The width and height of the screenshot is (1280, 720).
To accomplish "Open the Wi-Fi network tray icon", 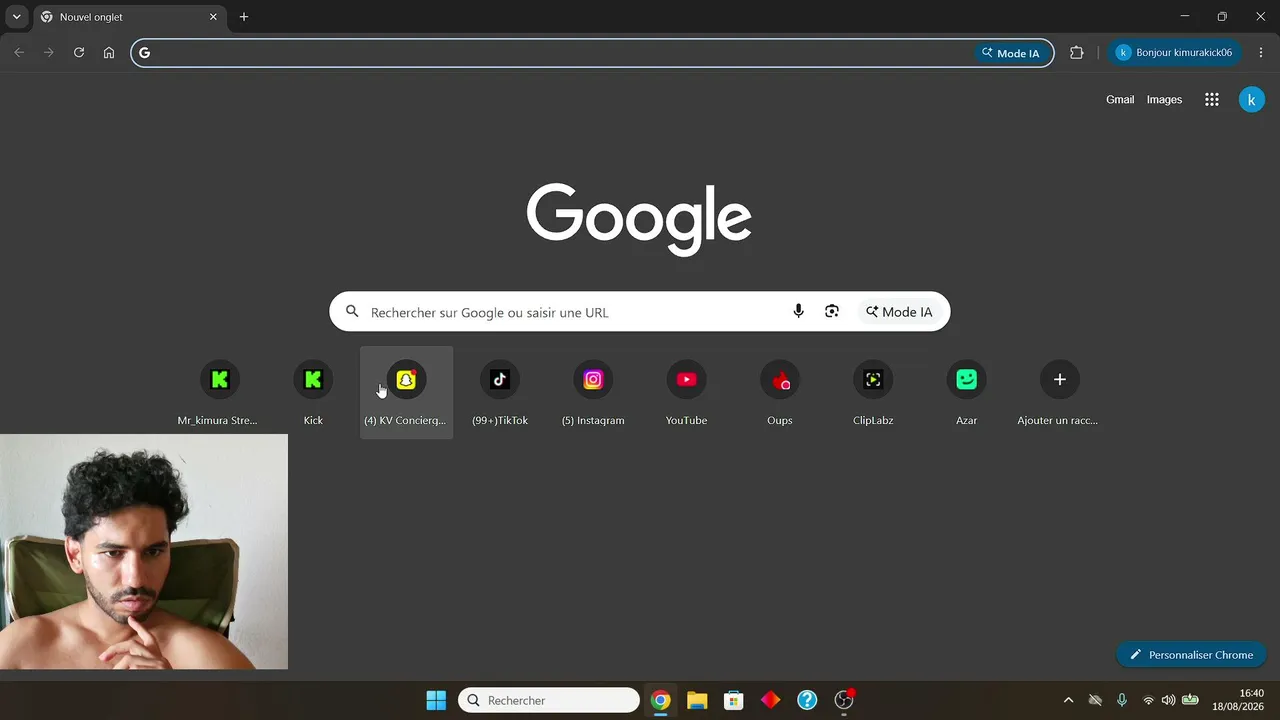I will (x=1148, y=700).
